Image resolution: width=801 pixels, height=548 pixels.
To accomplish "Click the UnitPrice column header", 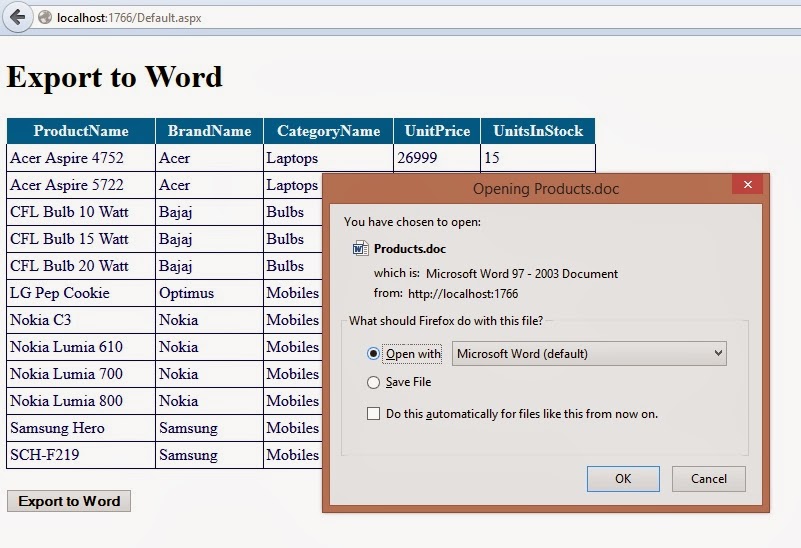I will (437, 131).
